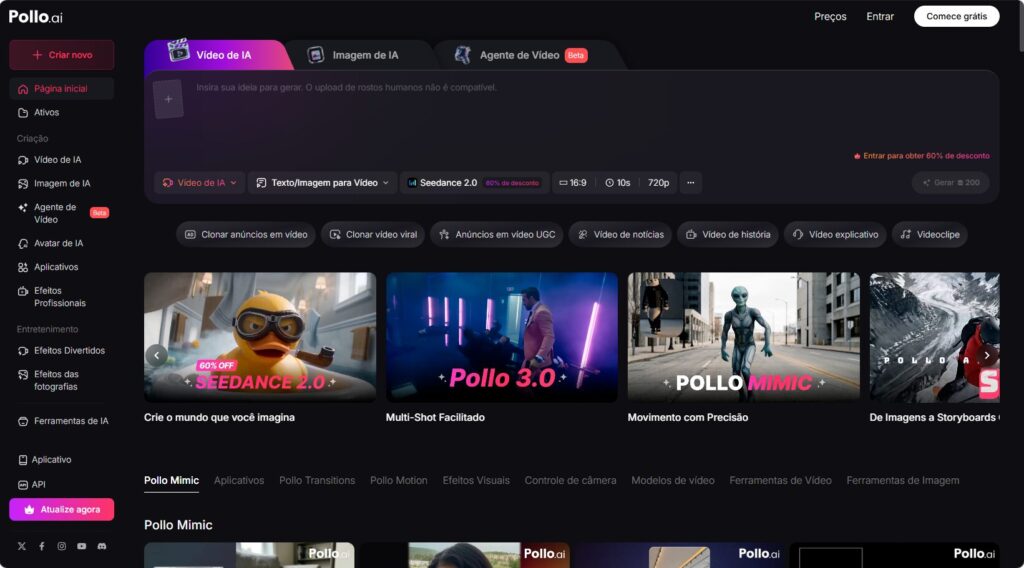Screen dimensions: 1024x568
Task: Click the Facebook icon in sidebar footer
Action: [42, 546]
